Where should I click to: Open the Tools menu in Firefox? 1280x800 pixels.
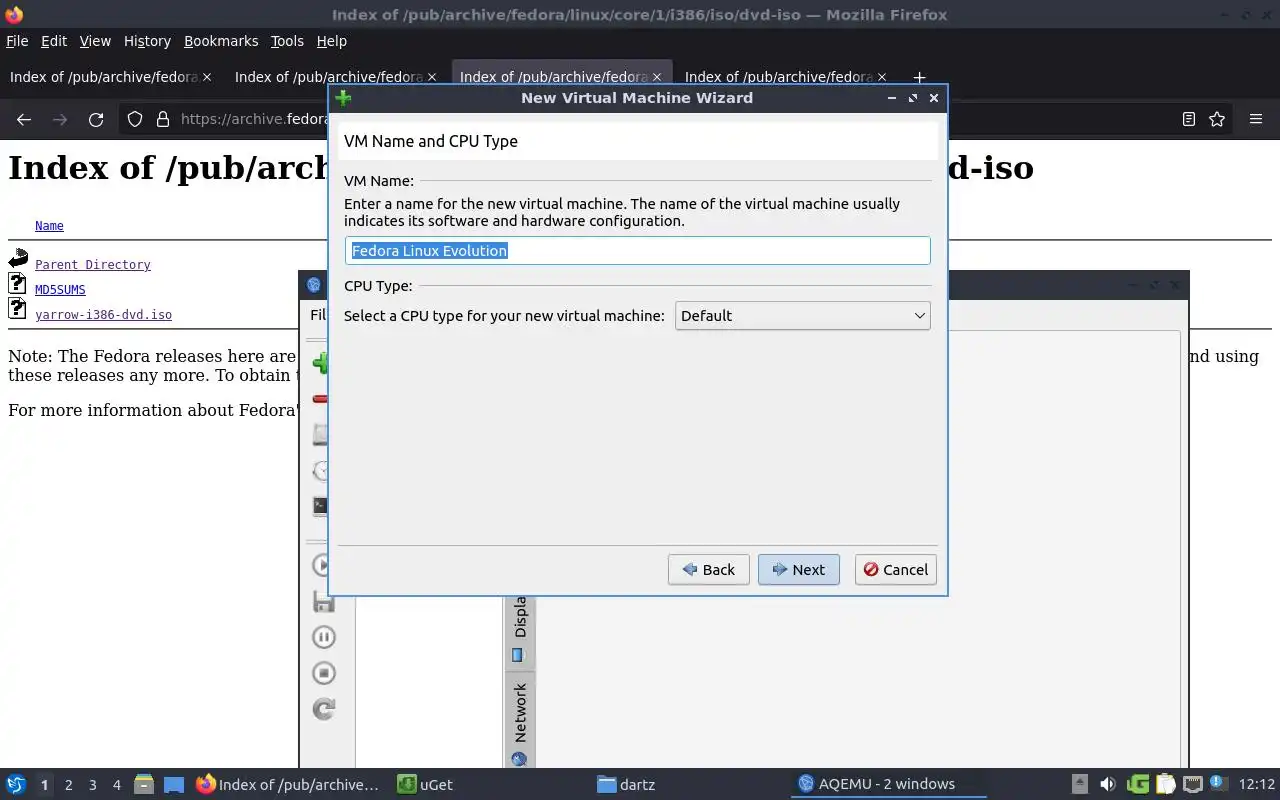[287, 41]
